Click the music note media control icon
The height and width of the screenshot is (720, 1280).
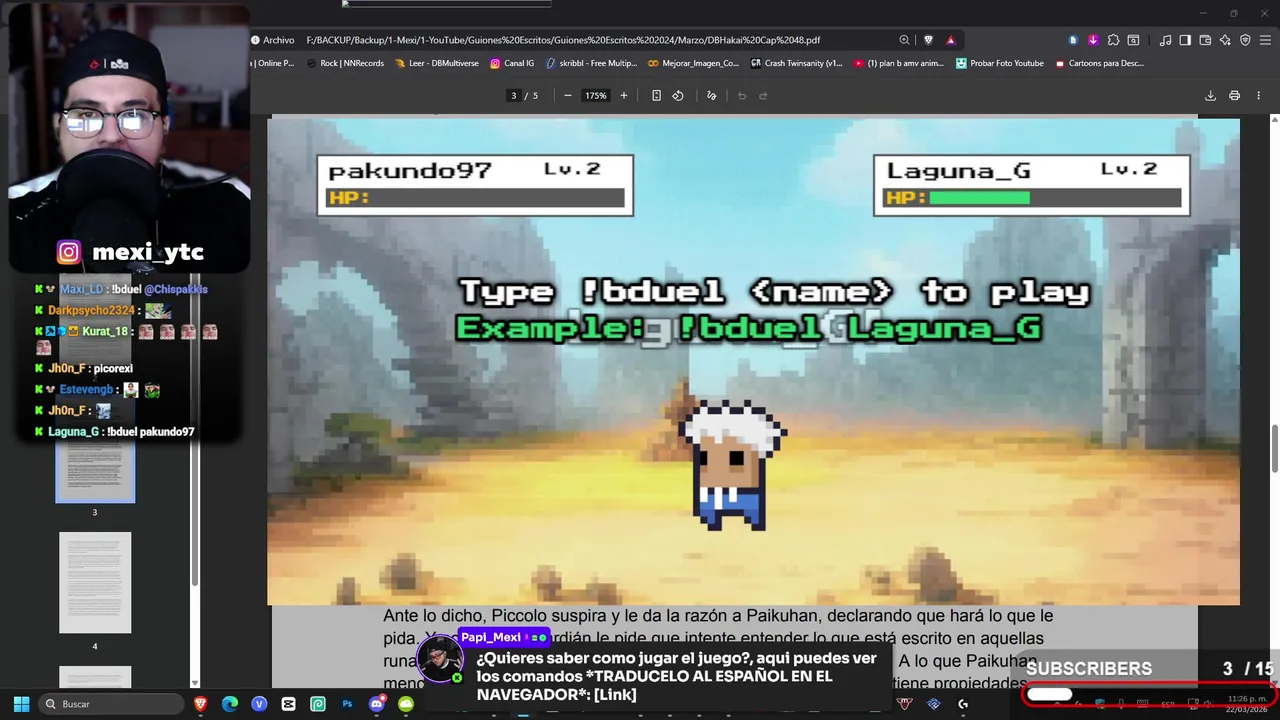1166,40
